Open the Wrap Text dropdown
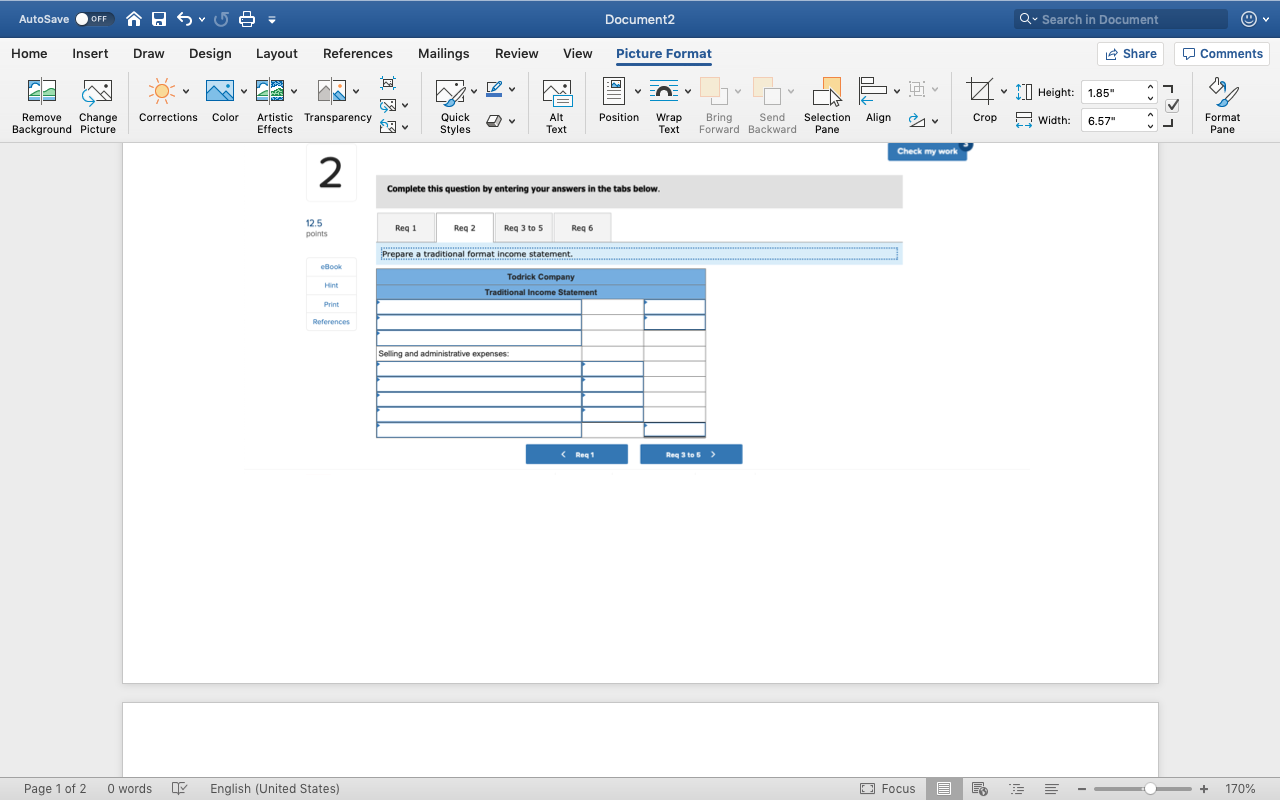Screen dimensions: 1280x800 pyautogui.click(x=668, y=103)
